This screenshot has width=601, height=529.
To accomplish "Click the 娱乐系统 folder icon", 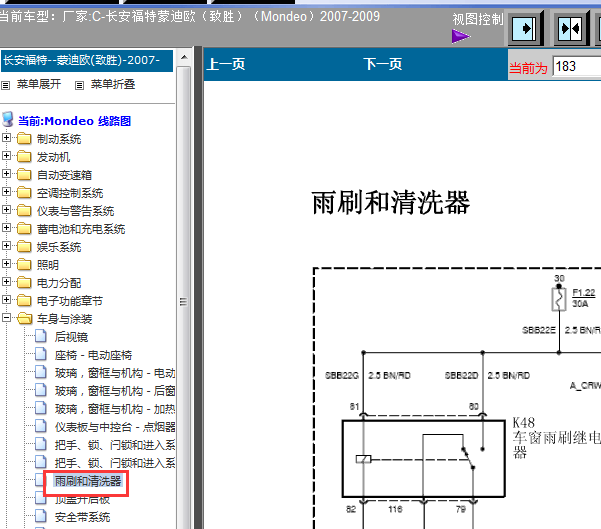I will pyautogui.click(x=24, y=246).
